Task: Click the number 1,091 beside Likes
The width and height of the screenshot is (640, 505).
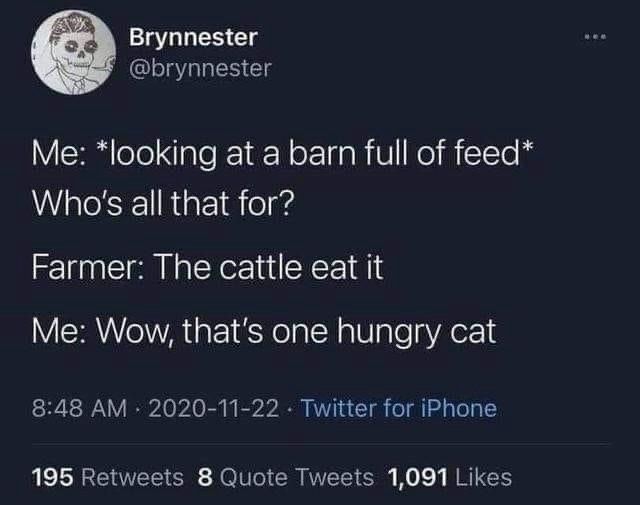Action: click(x=416, y=477)
